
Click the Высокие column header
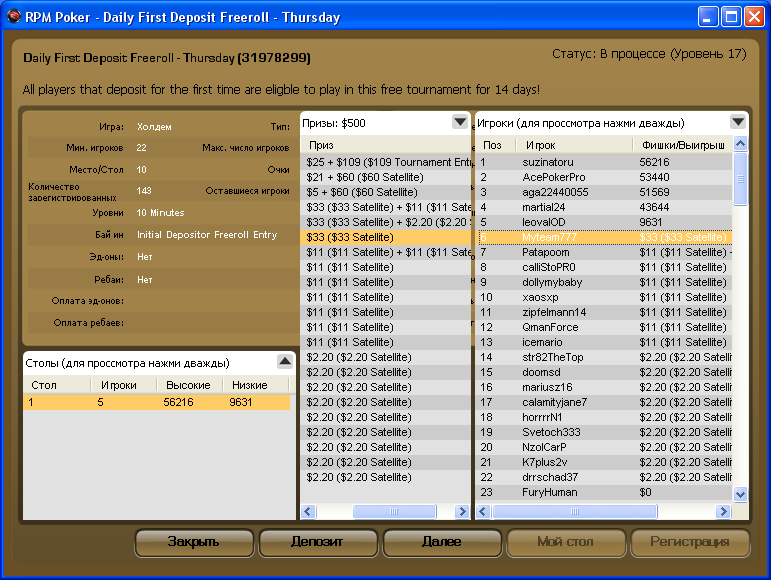189,385
